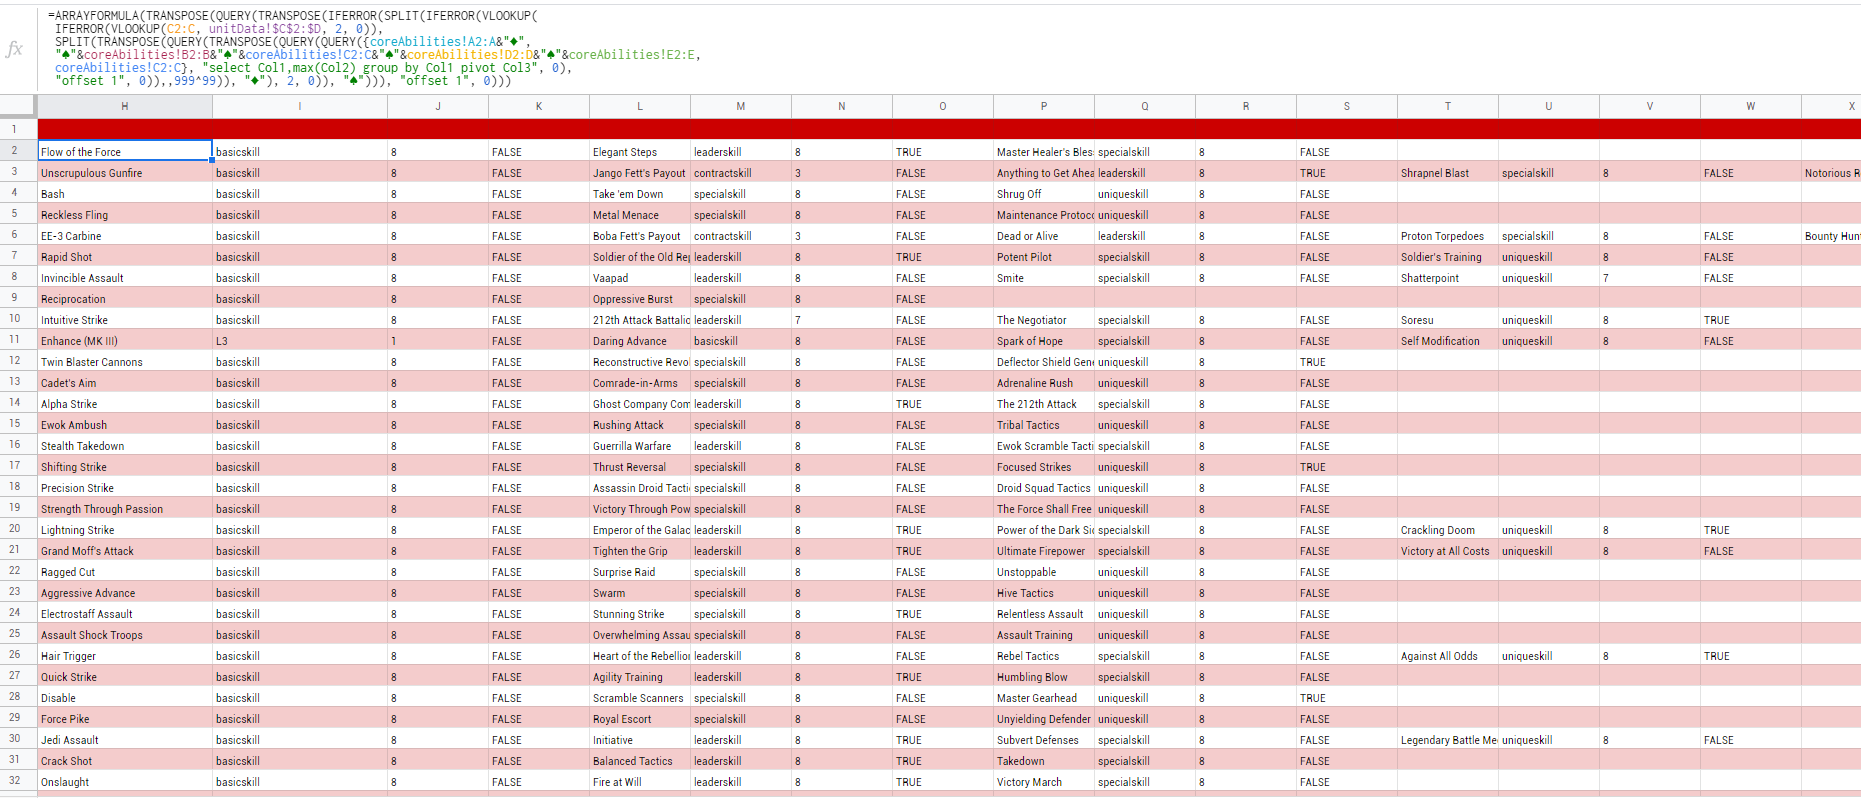Click the 'contractskill' cell beside Jango Fett's Payout
This screenshot has height=798, width=1861.
click(741, 173)
